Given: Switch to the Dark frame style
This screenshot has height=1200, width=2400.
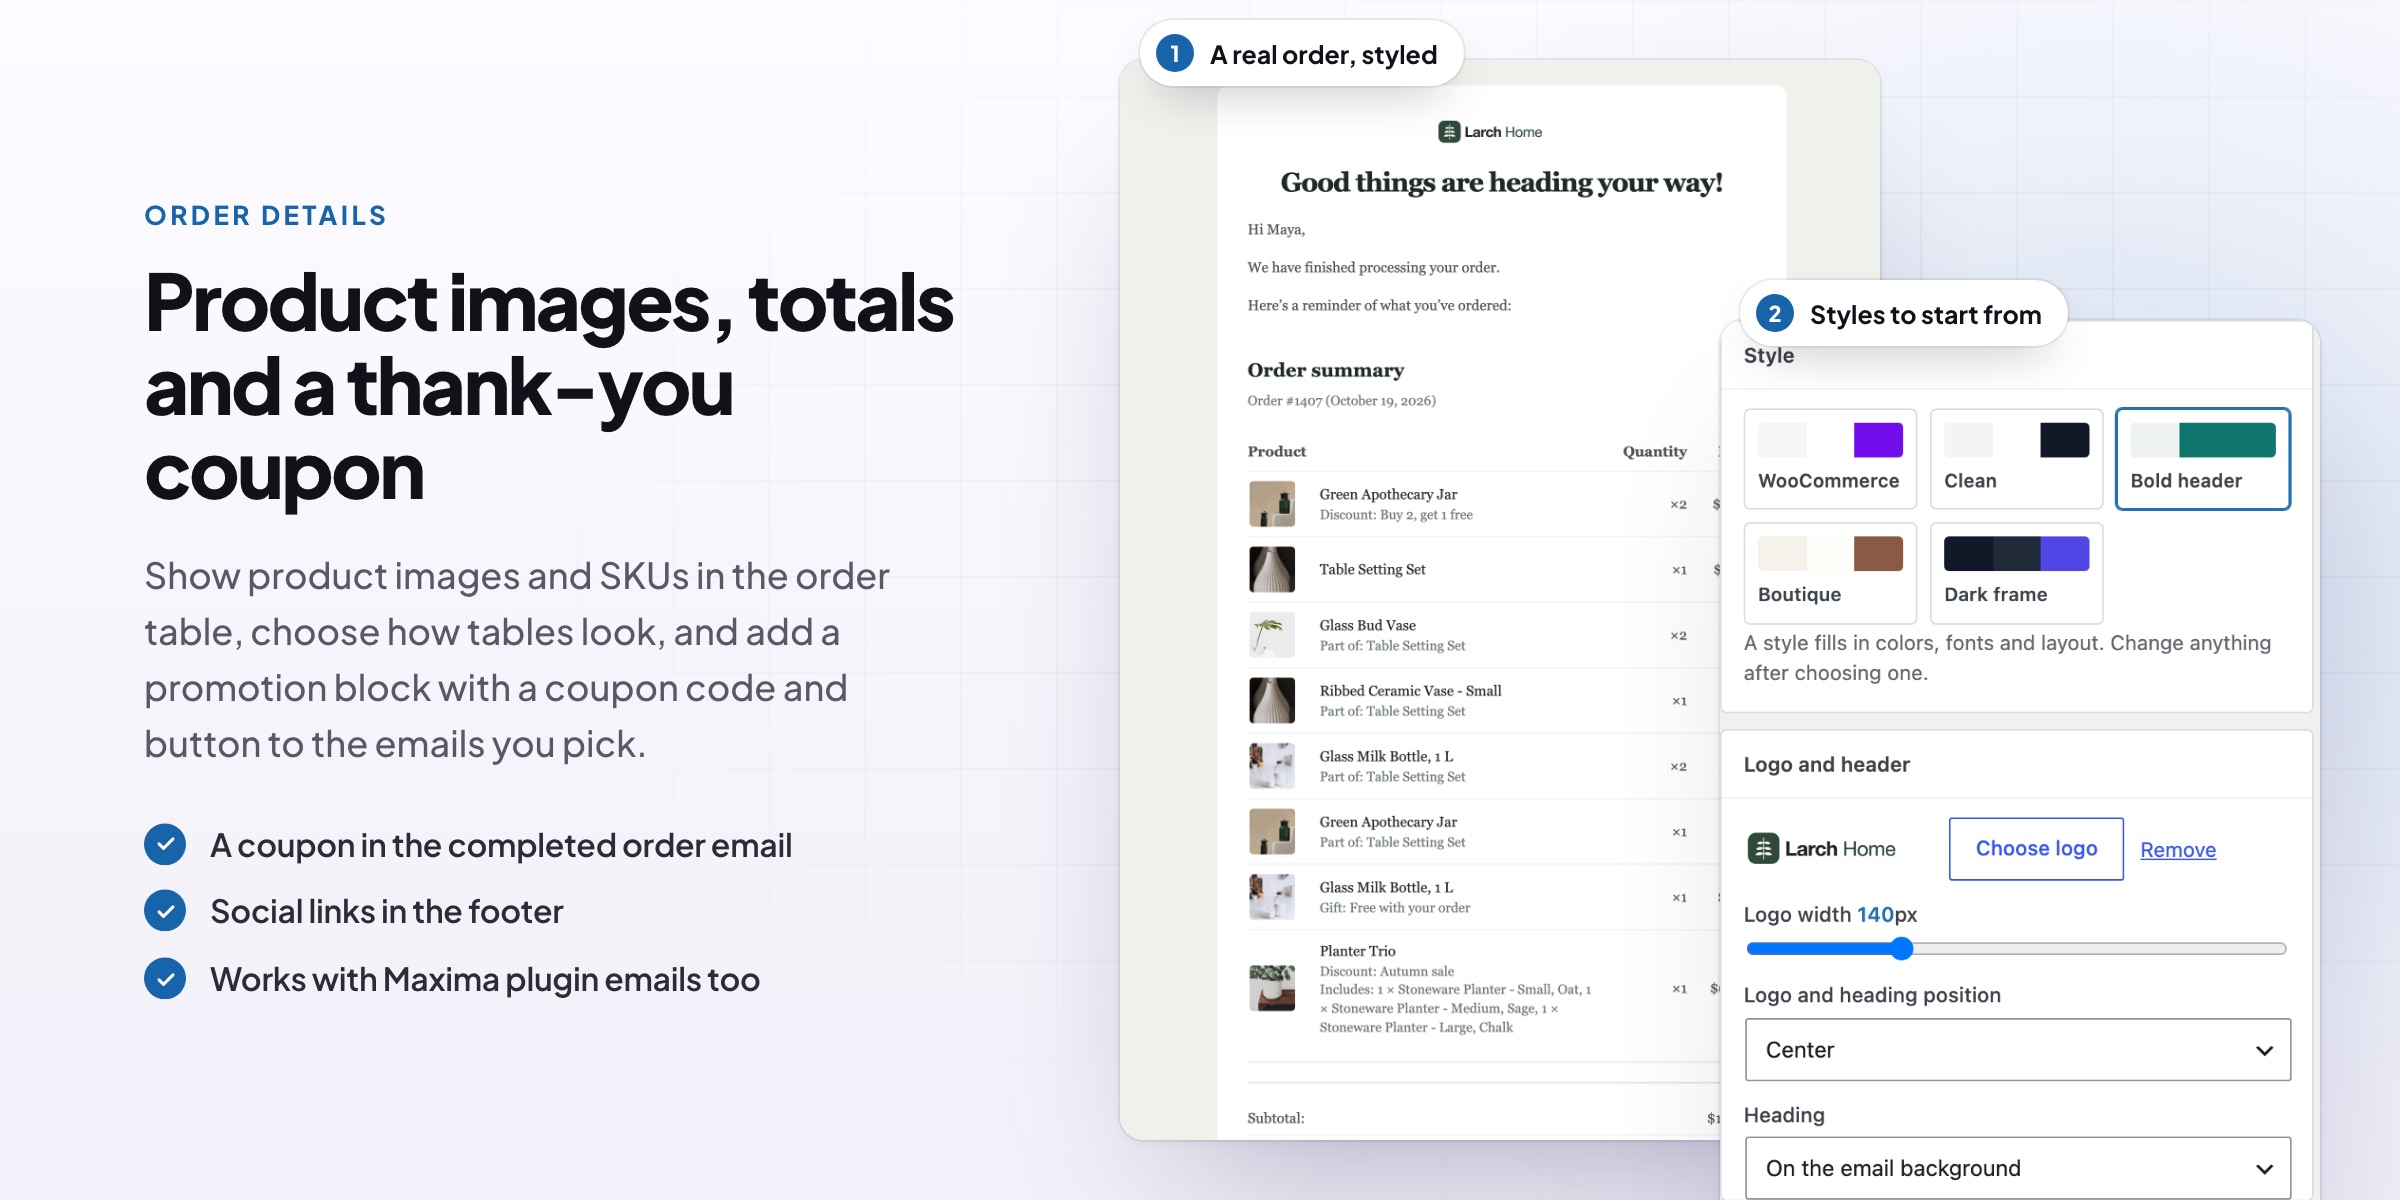Looking at the screenshot, I should click(x=2016, y=573).
